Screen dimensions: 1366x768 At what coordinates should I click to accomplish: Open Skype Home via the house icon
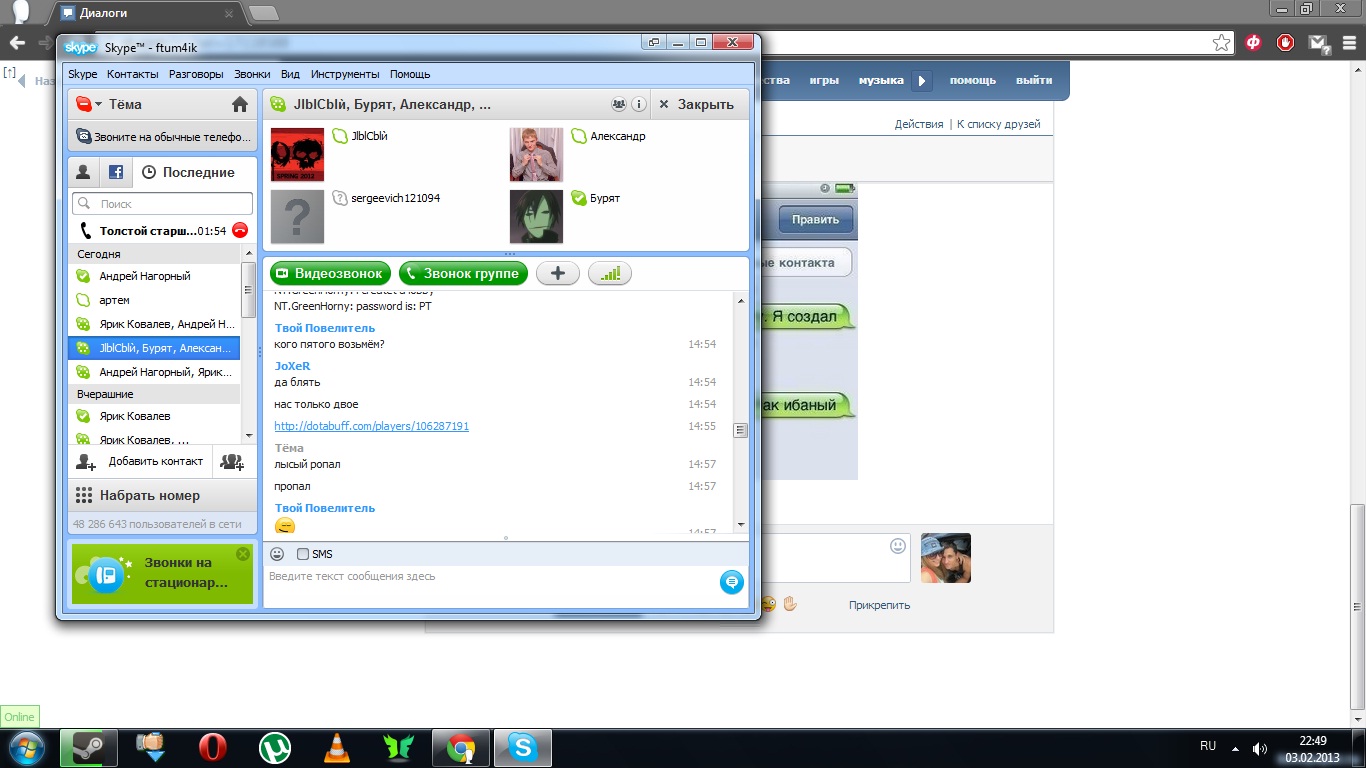point(239,104)
